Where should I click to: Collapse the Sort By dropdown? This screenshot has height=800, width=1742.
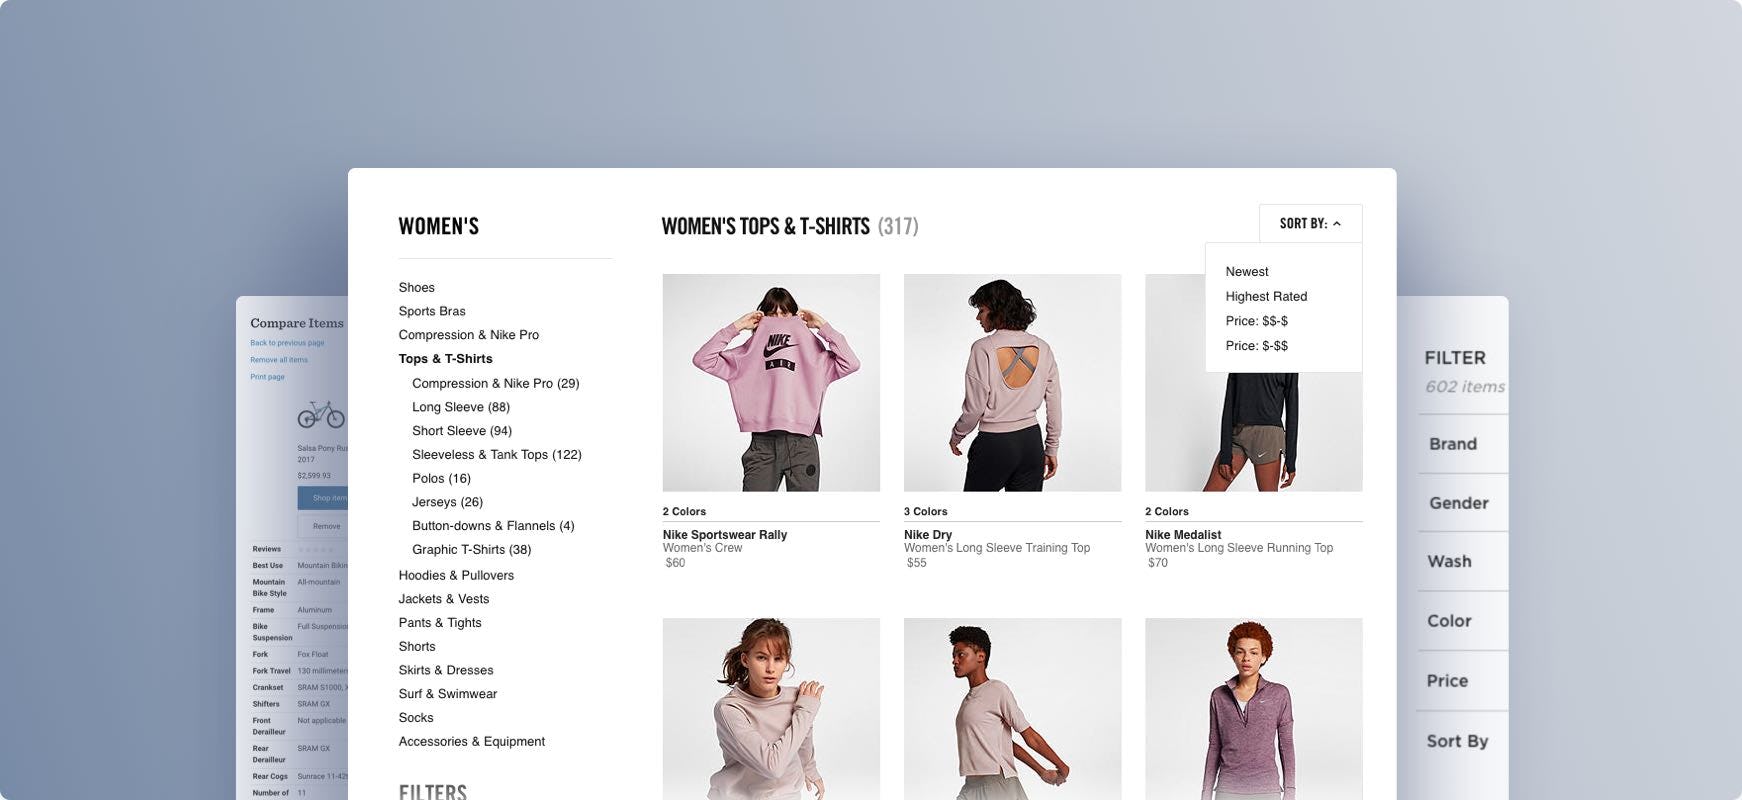click(x=1310, y=224)
